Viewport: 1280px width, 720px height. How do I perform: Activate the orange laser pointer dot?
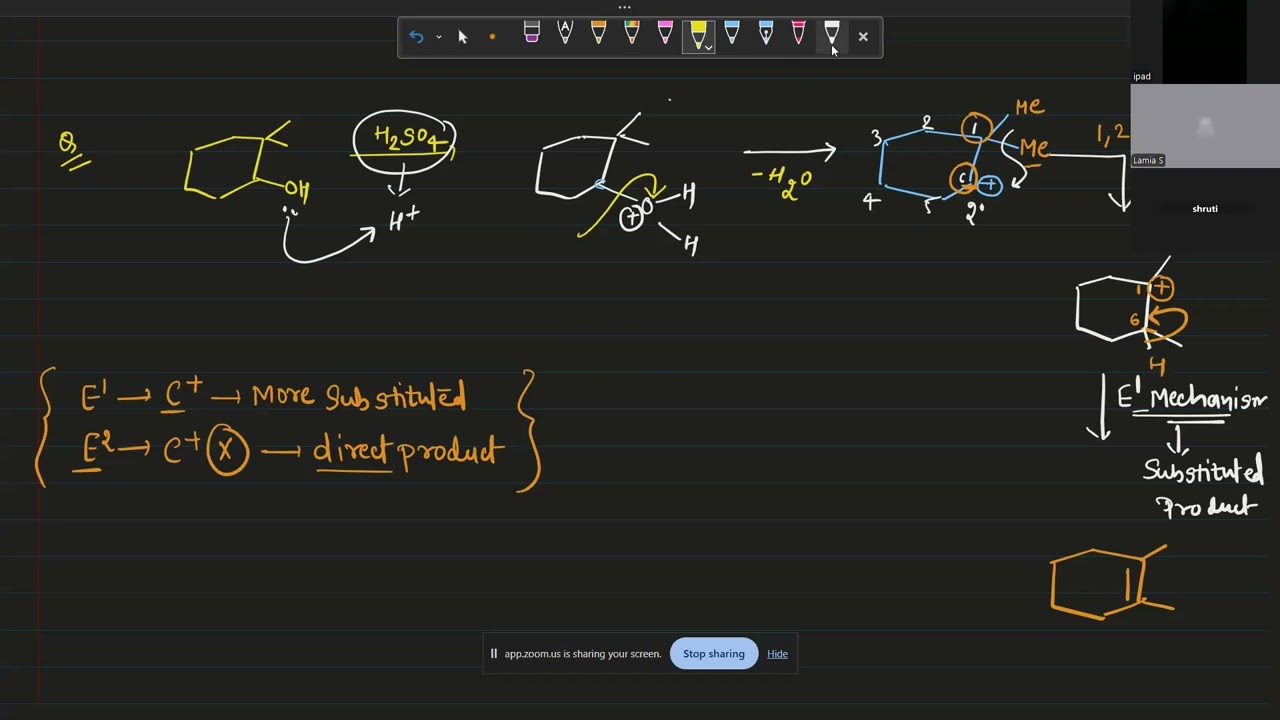(492, 37)
